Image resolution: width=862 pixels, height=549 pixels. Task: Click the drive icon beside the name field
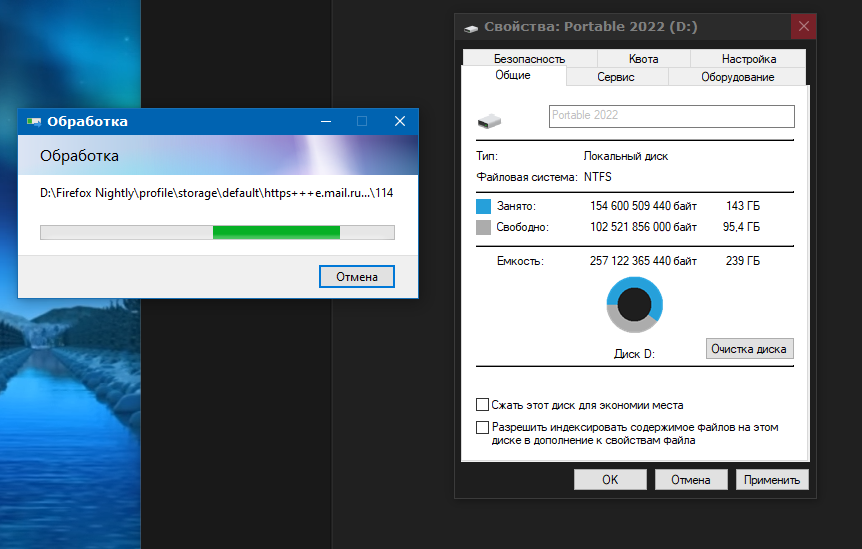point(489,120)
